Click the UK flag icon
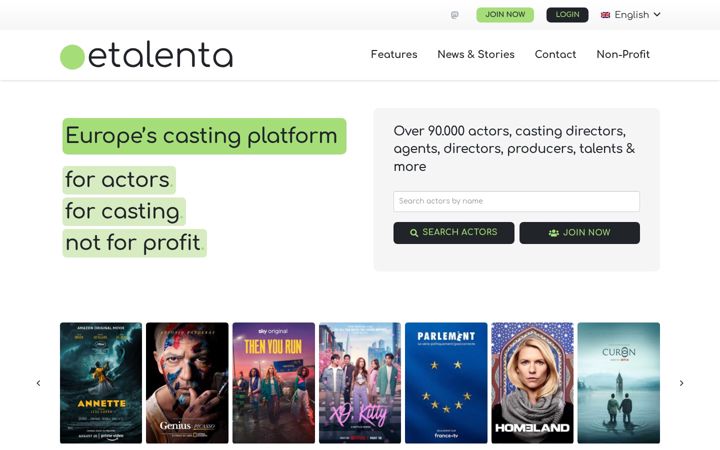The height and width of the screenshot is (450, 720). [605, 15]
